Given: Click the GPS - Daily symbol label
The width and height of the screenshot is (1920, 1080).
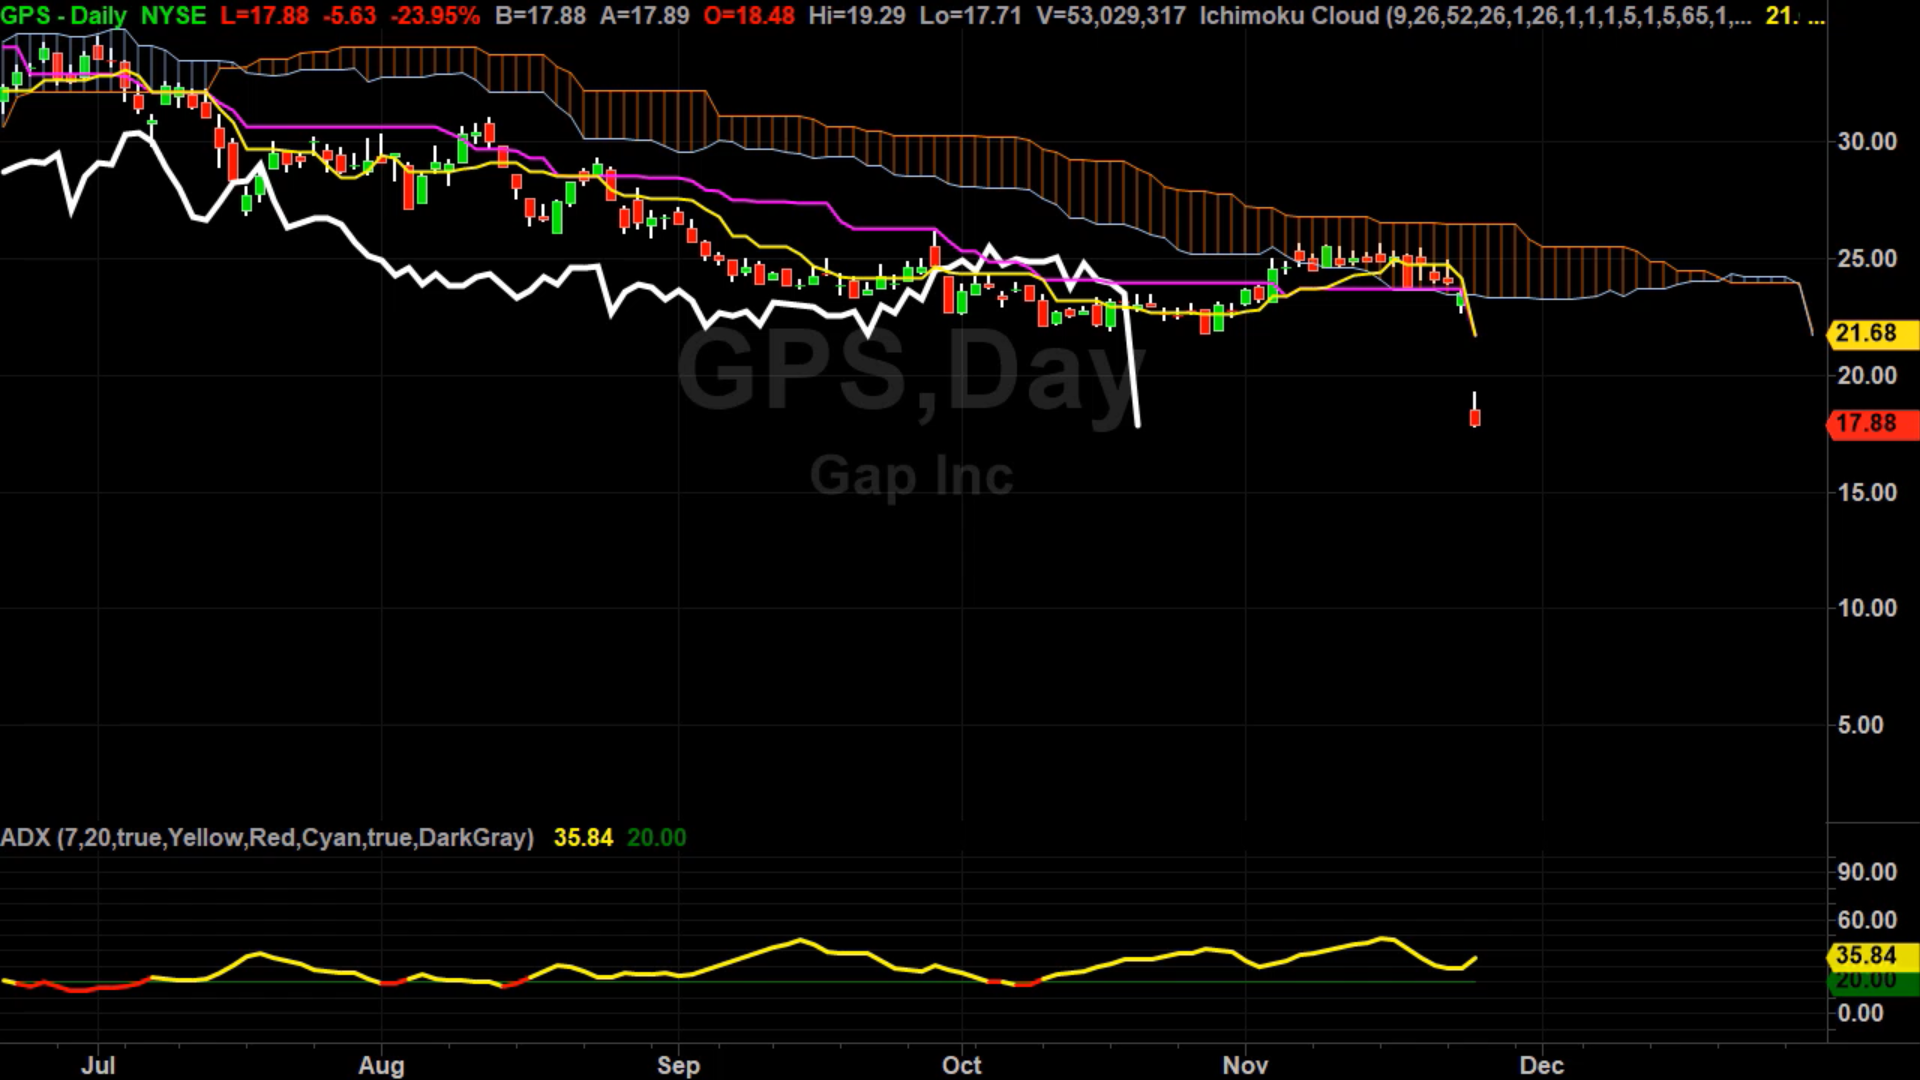Looking at the screenshot, I should [x=64, y=16].
